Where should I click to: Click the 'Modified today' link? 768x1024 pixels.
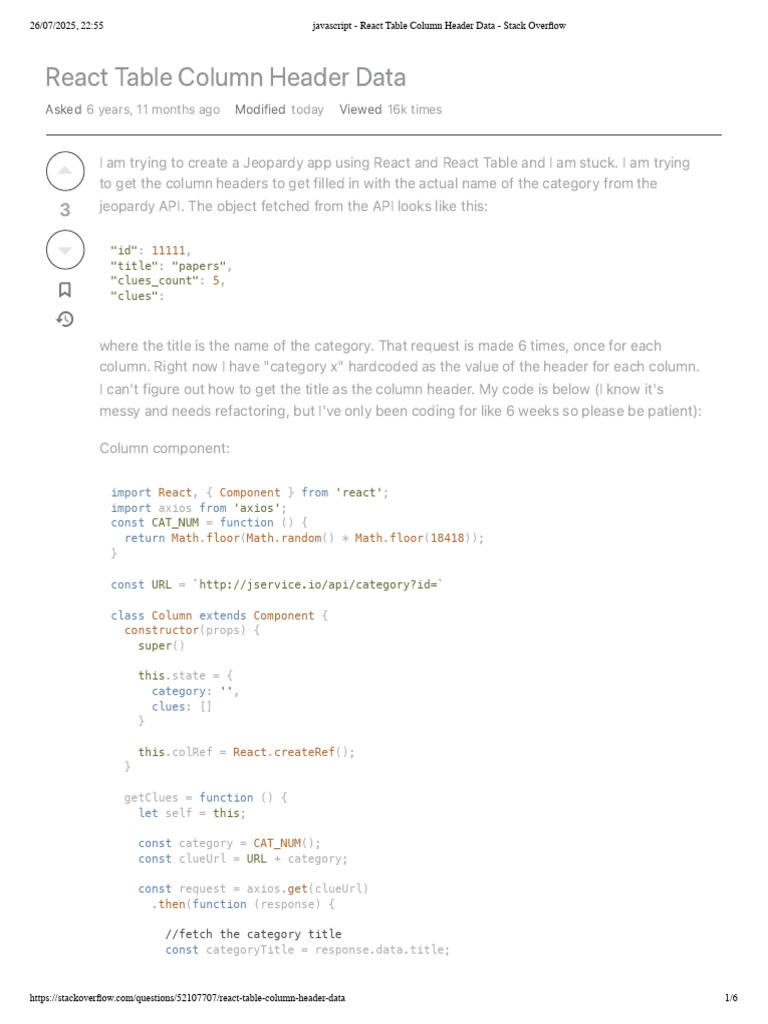(x=279, y=110)
